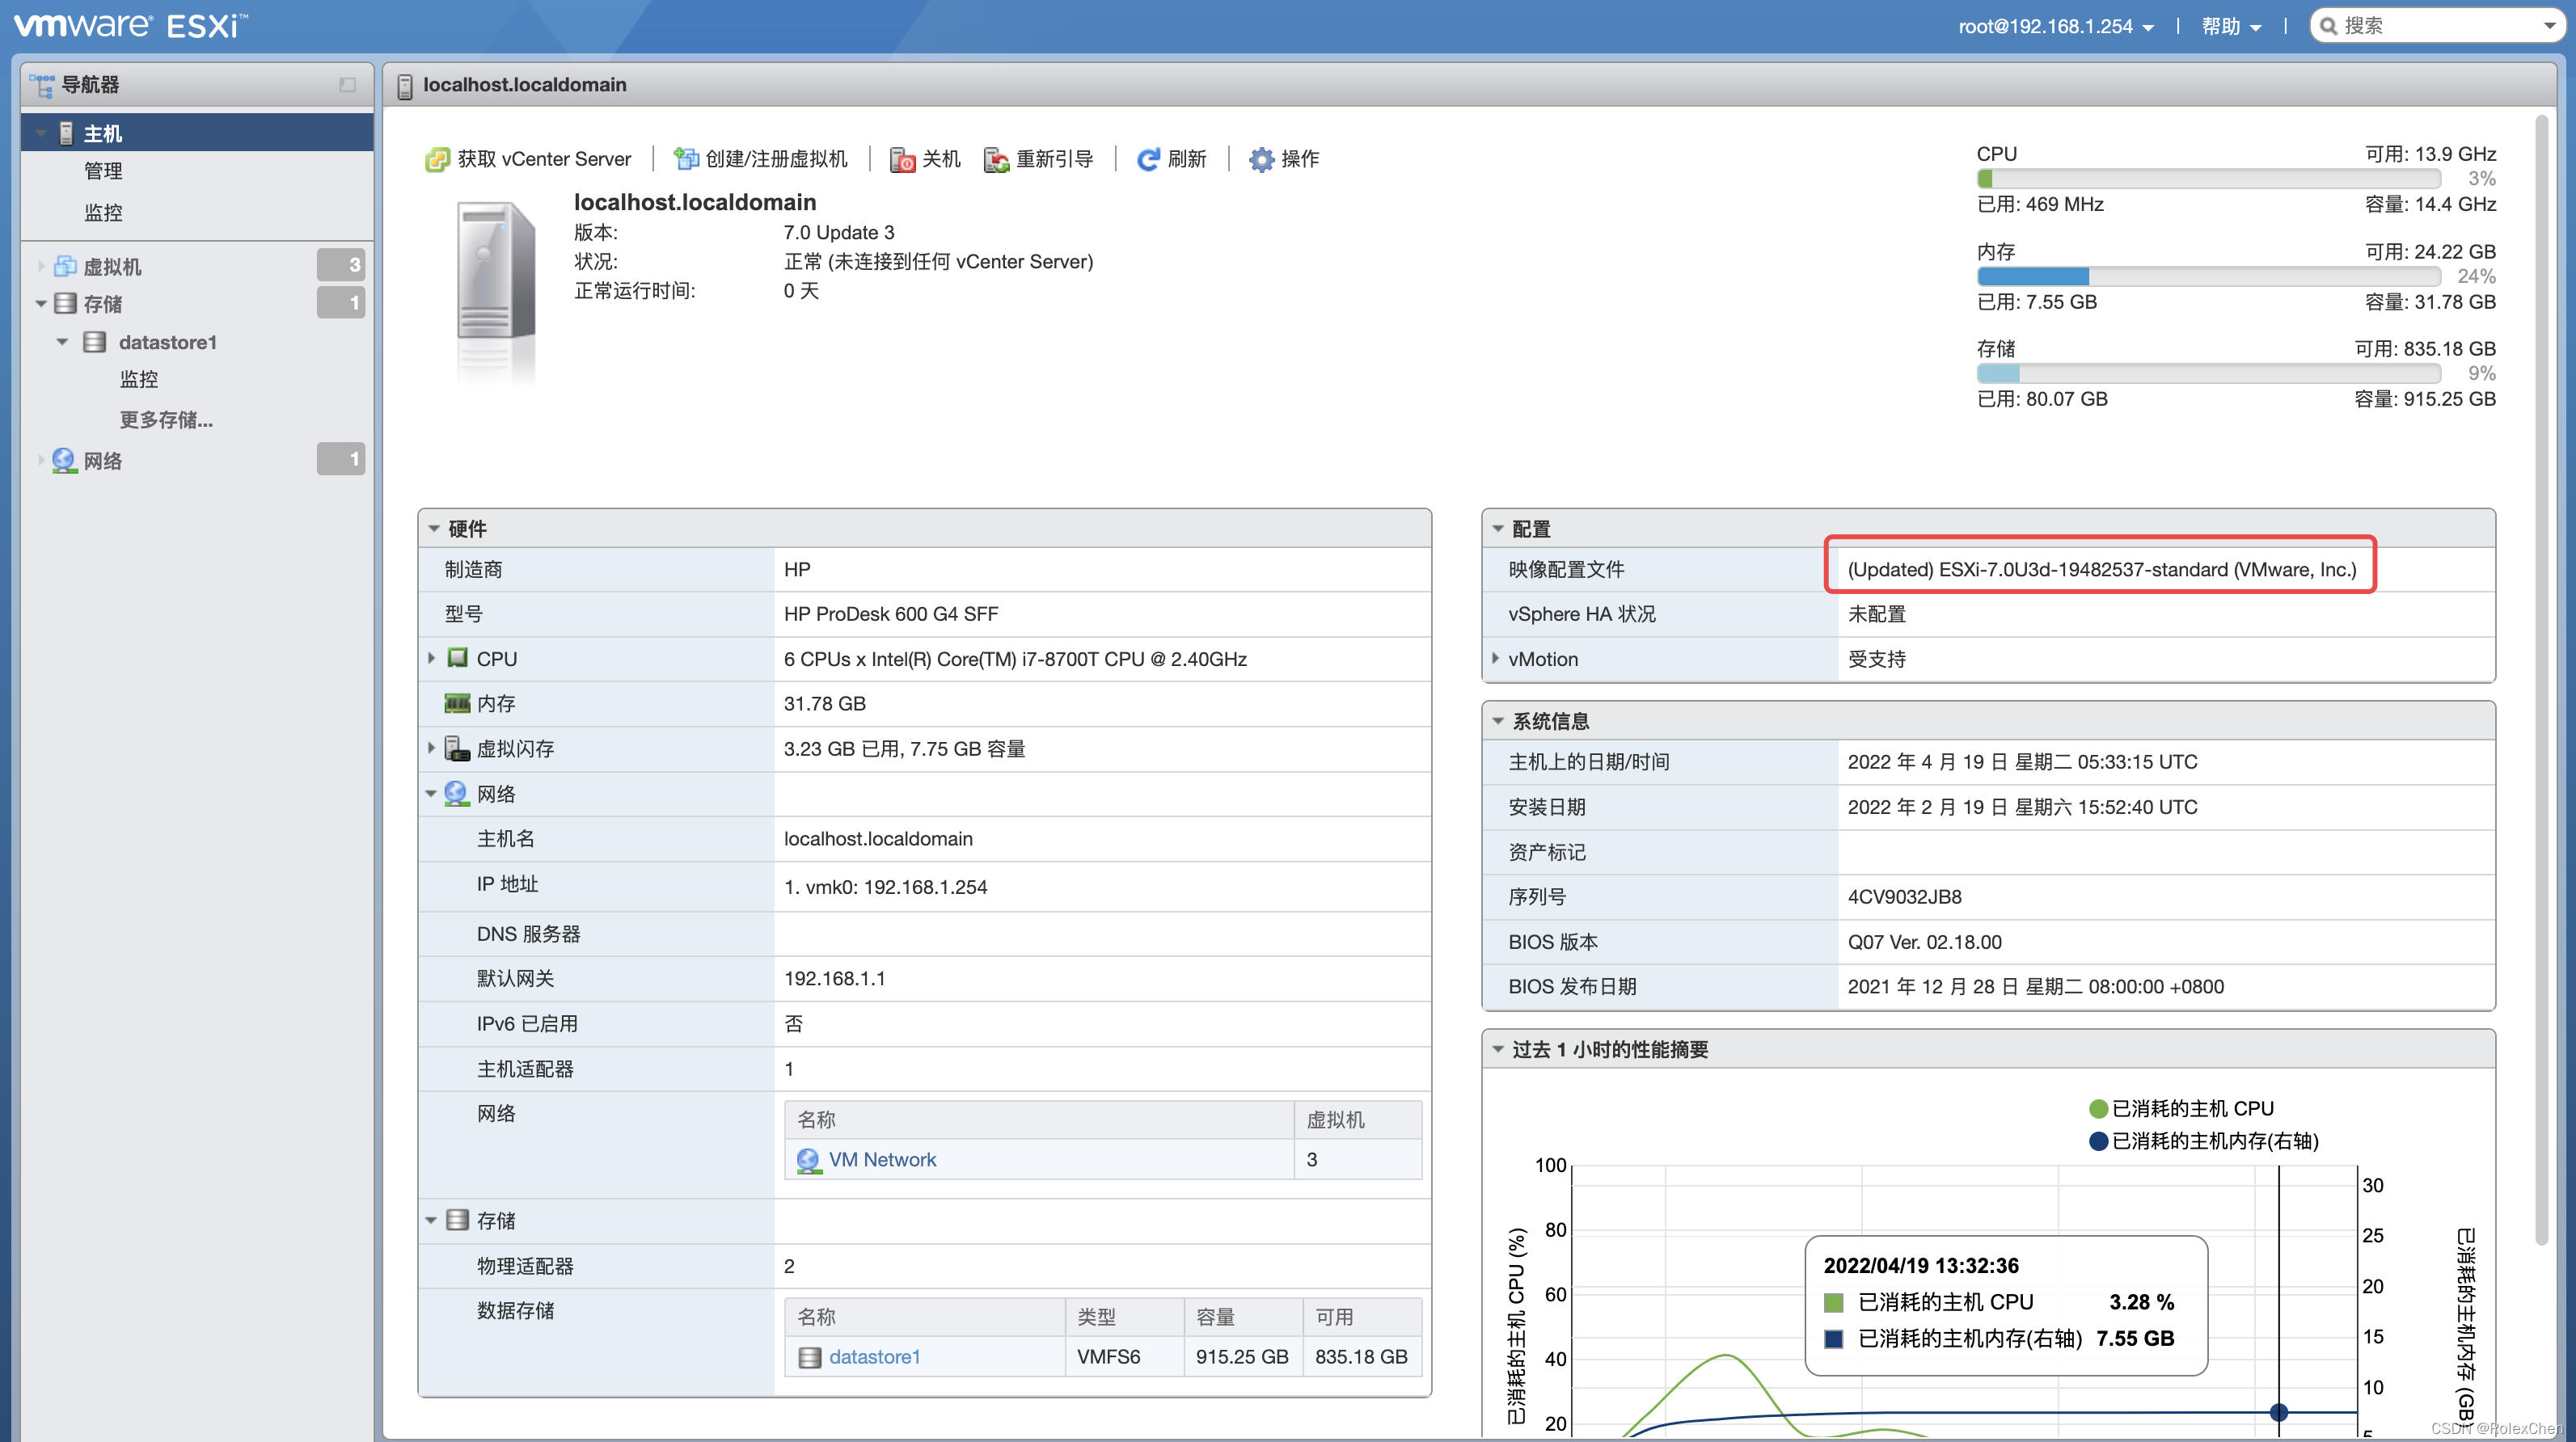Open the VM Network link
This screenshot has height=1442, width=2576.
881,1159
